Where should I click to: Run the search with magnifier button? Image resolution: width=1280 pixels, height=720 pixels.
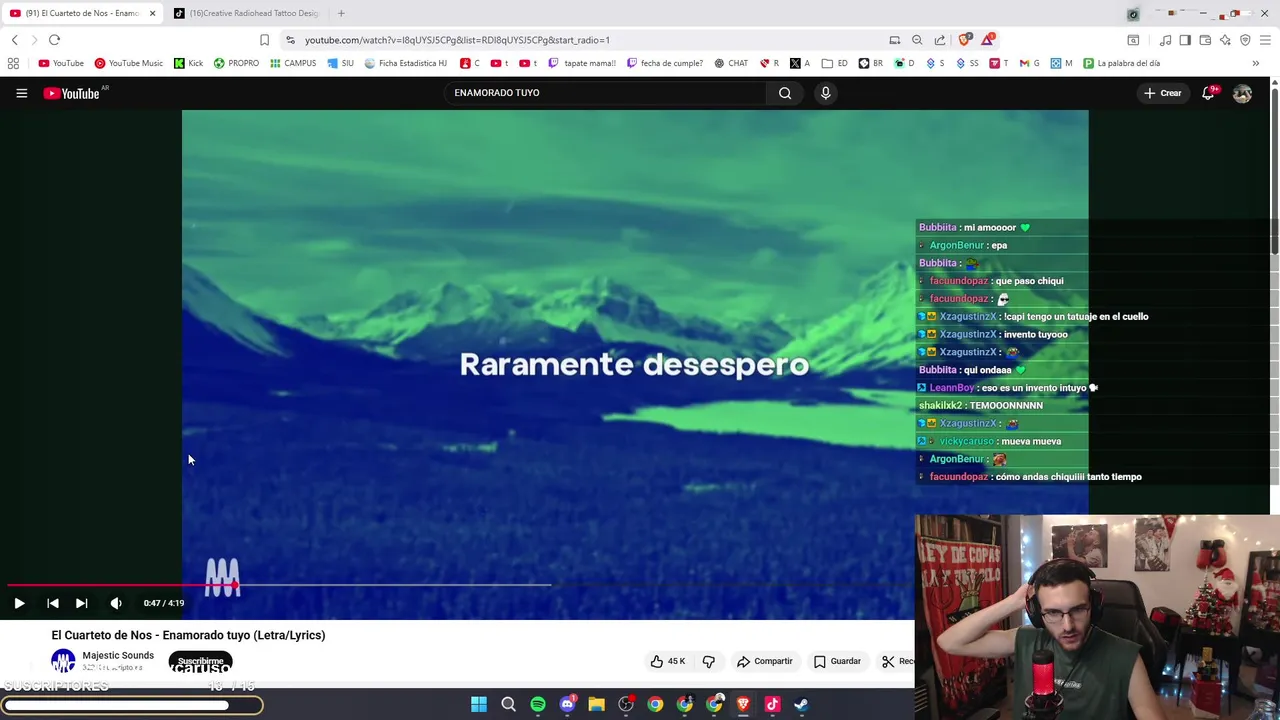pos(785,93)
